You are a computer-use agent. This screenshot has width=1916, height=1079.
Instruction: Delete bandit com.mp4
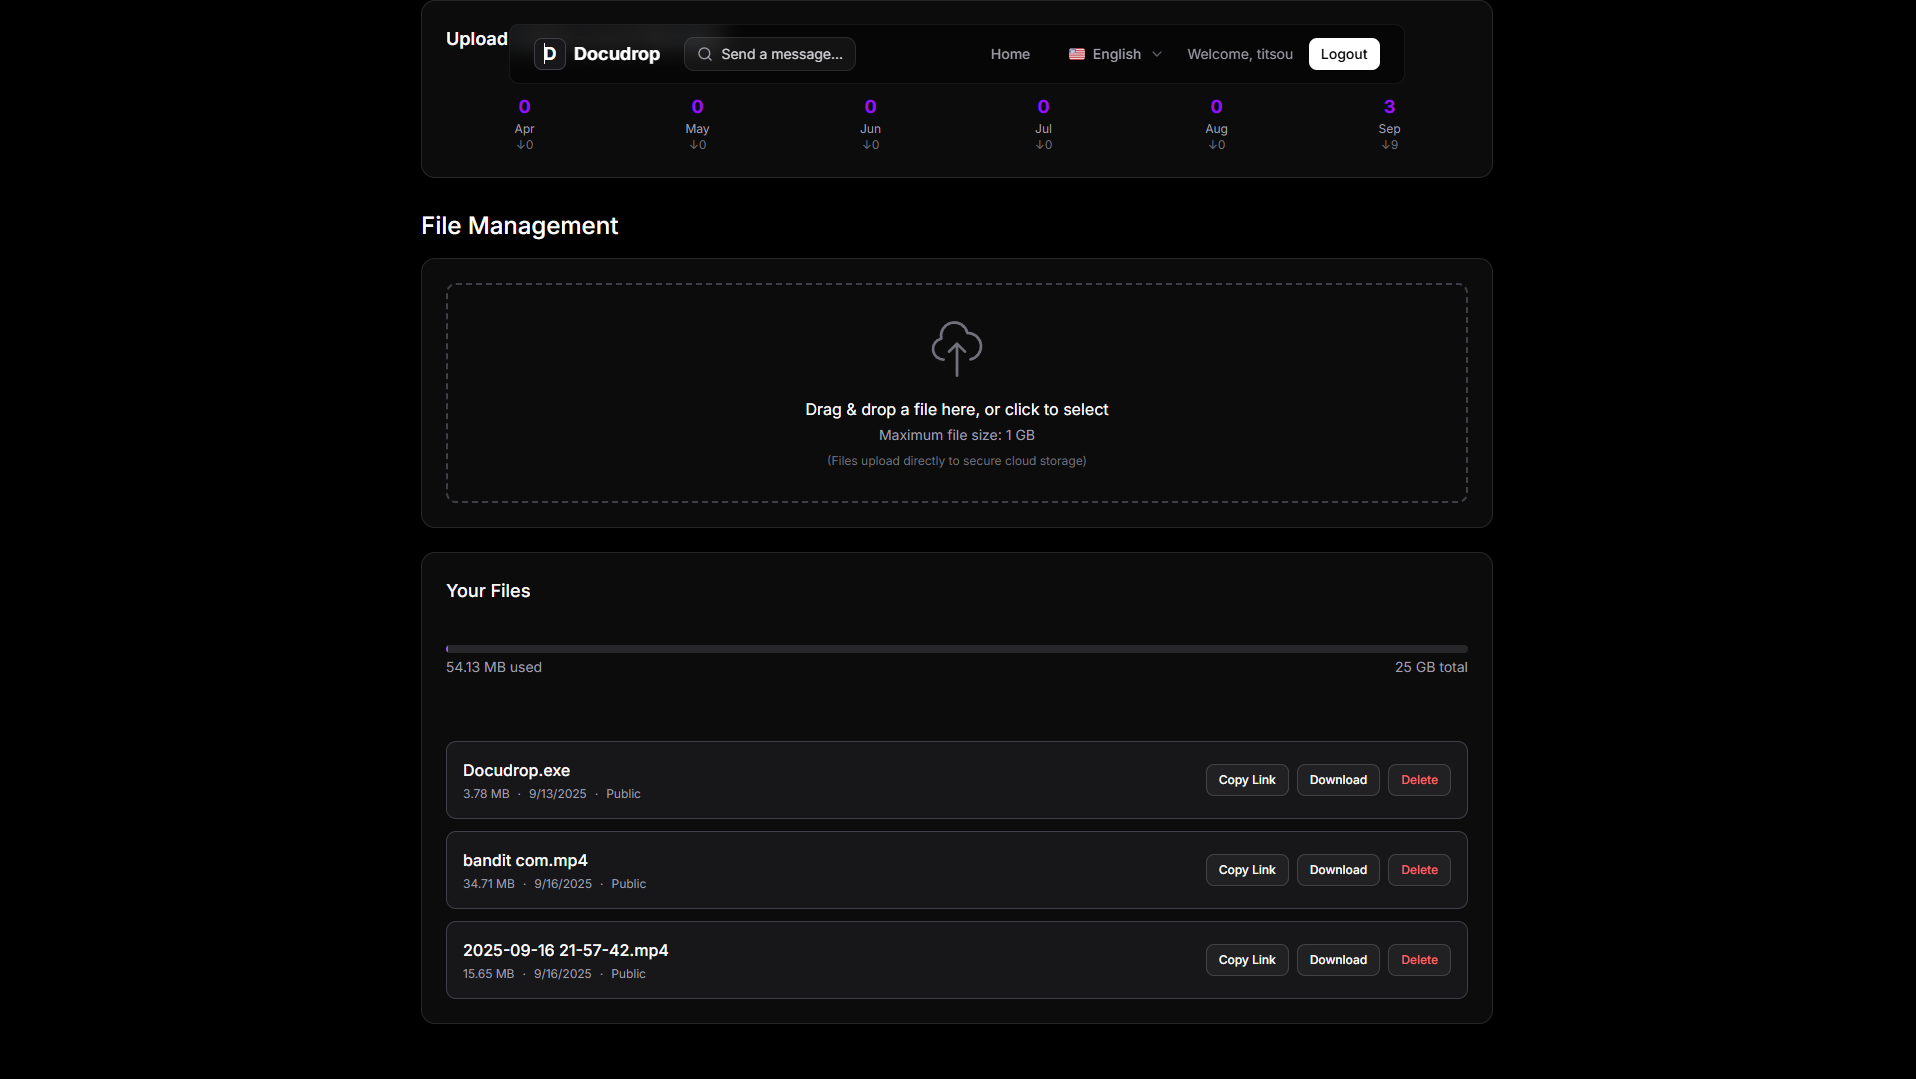[x=1419, y=870]
